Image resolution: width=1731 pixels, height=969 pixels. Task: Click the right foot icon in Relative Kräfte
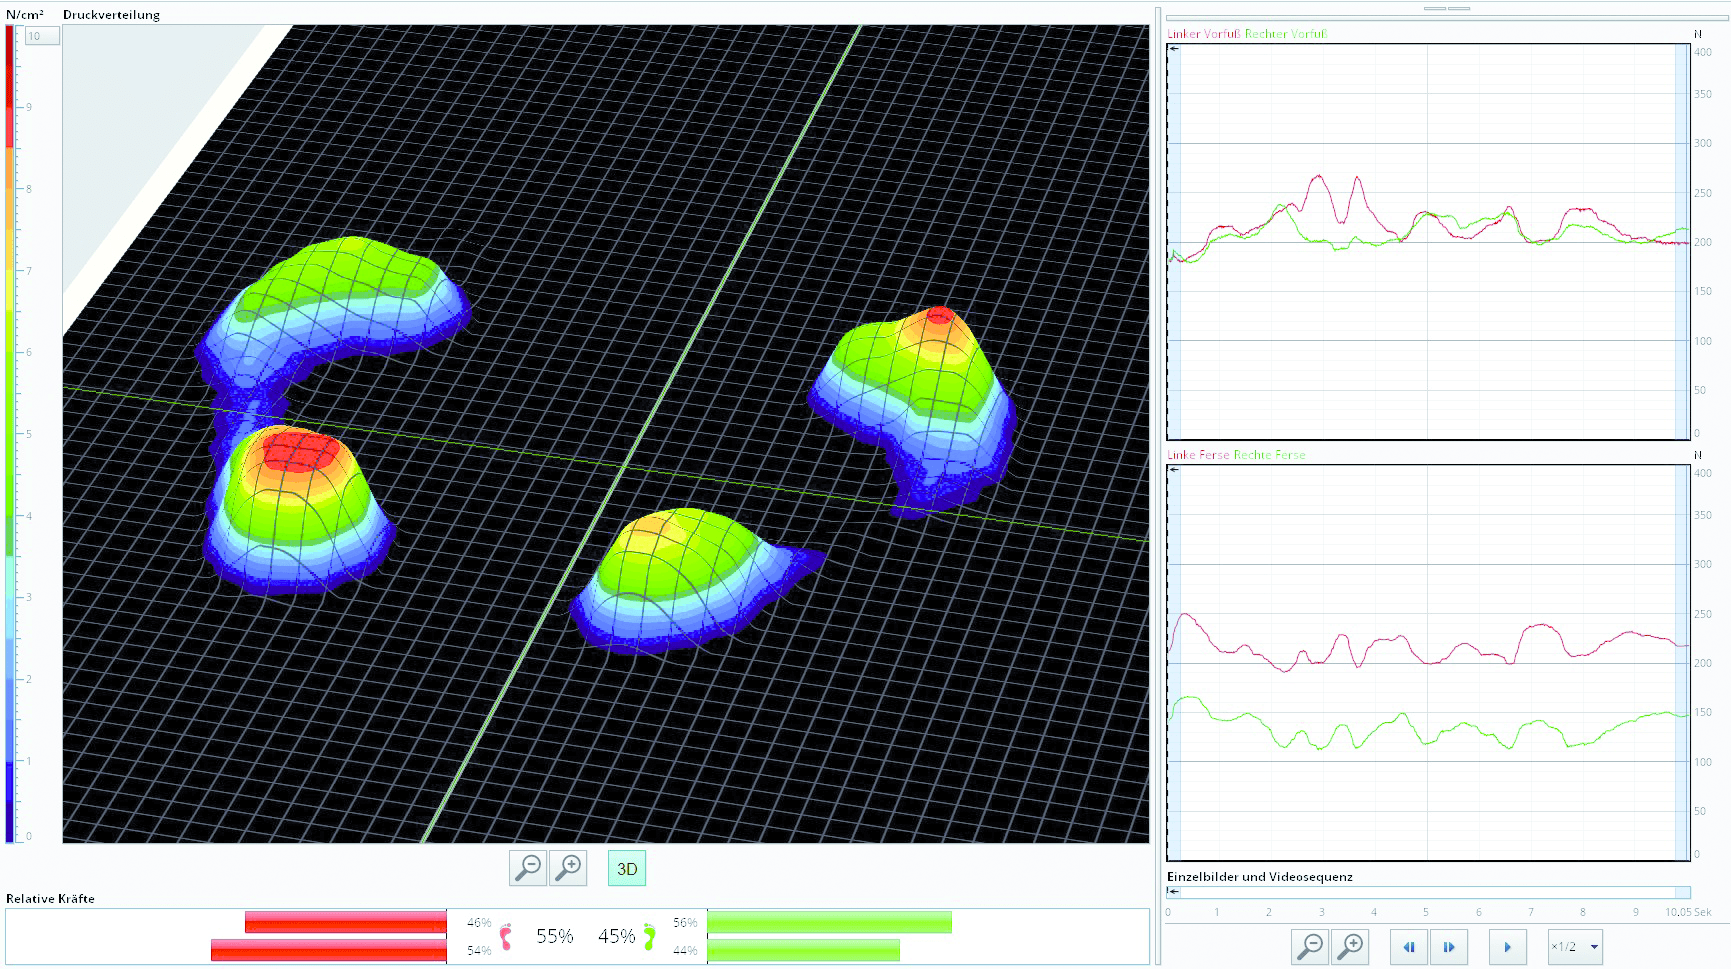point(650,936)
